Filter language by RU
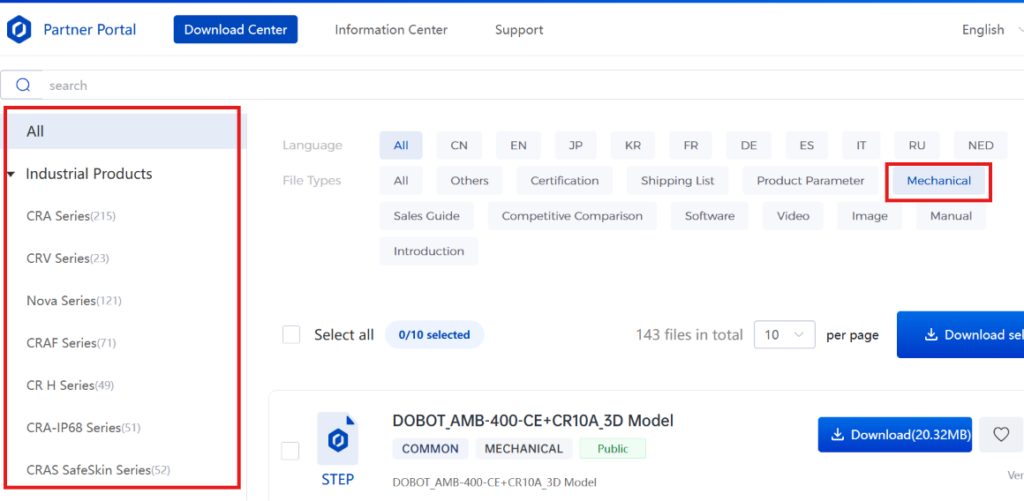This screenshot has height=501, width=1024. 917,145
